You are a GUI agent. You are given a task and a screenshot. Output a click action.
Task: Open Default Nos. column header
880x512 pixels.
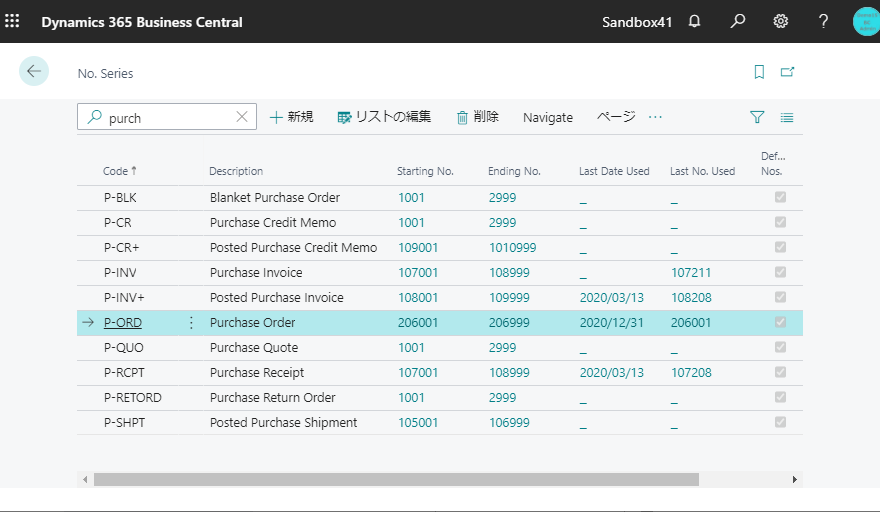[773, 164]
